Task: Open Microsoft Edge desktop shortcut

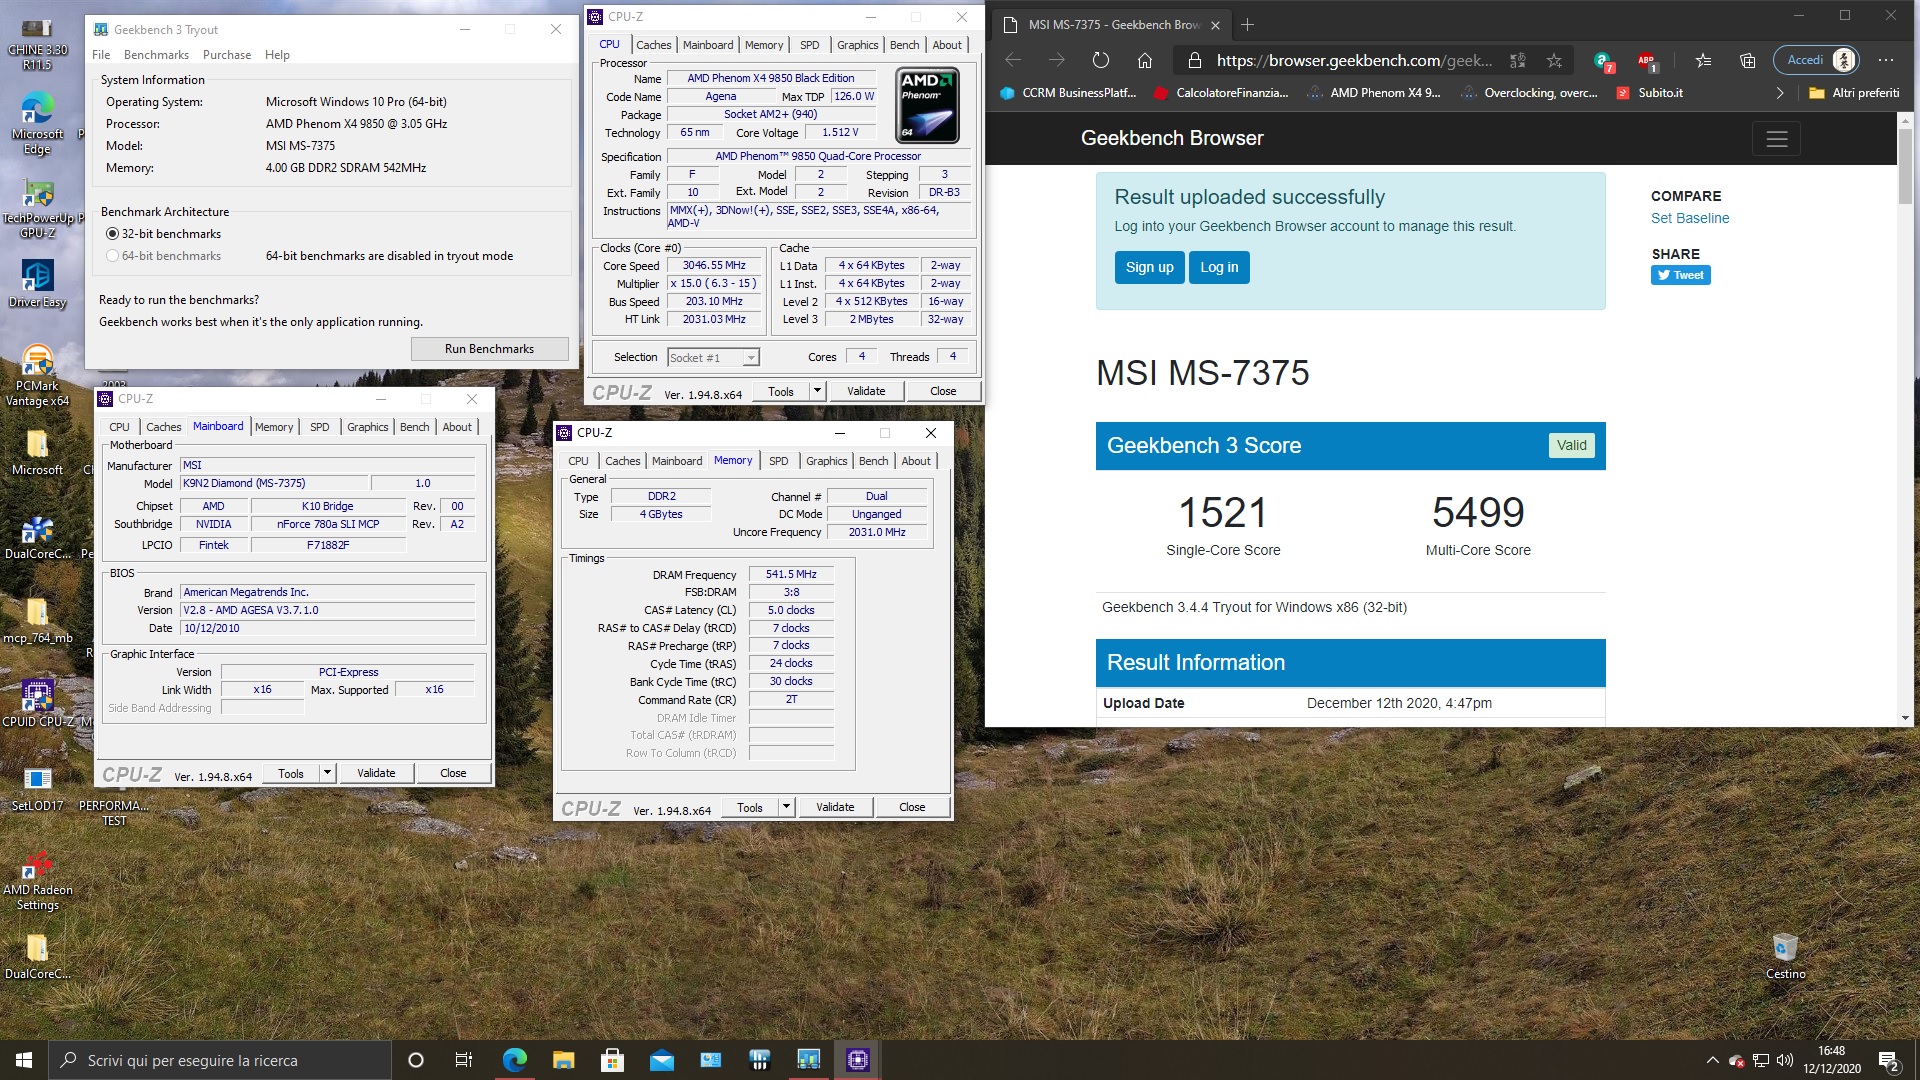Action: (37, 124)
